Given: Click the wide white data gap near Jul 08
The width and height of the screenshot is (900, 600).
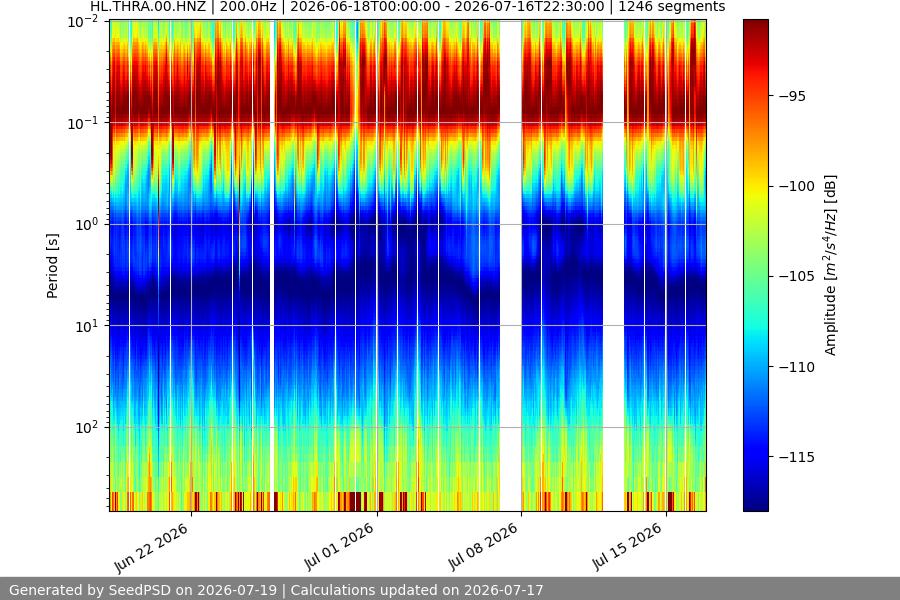Looking at the screenshot, I should point(511,265).
